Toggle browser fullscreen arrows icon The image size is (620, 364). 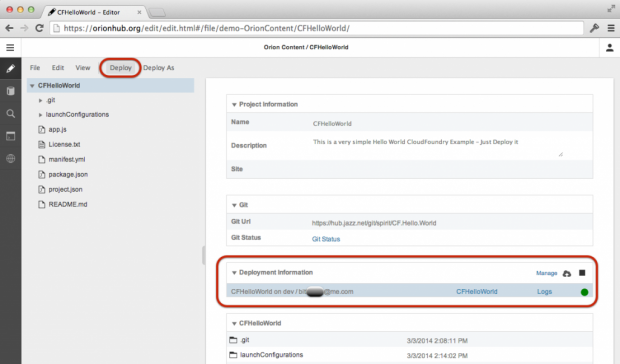pyautogui.click(x=611, y=9)
